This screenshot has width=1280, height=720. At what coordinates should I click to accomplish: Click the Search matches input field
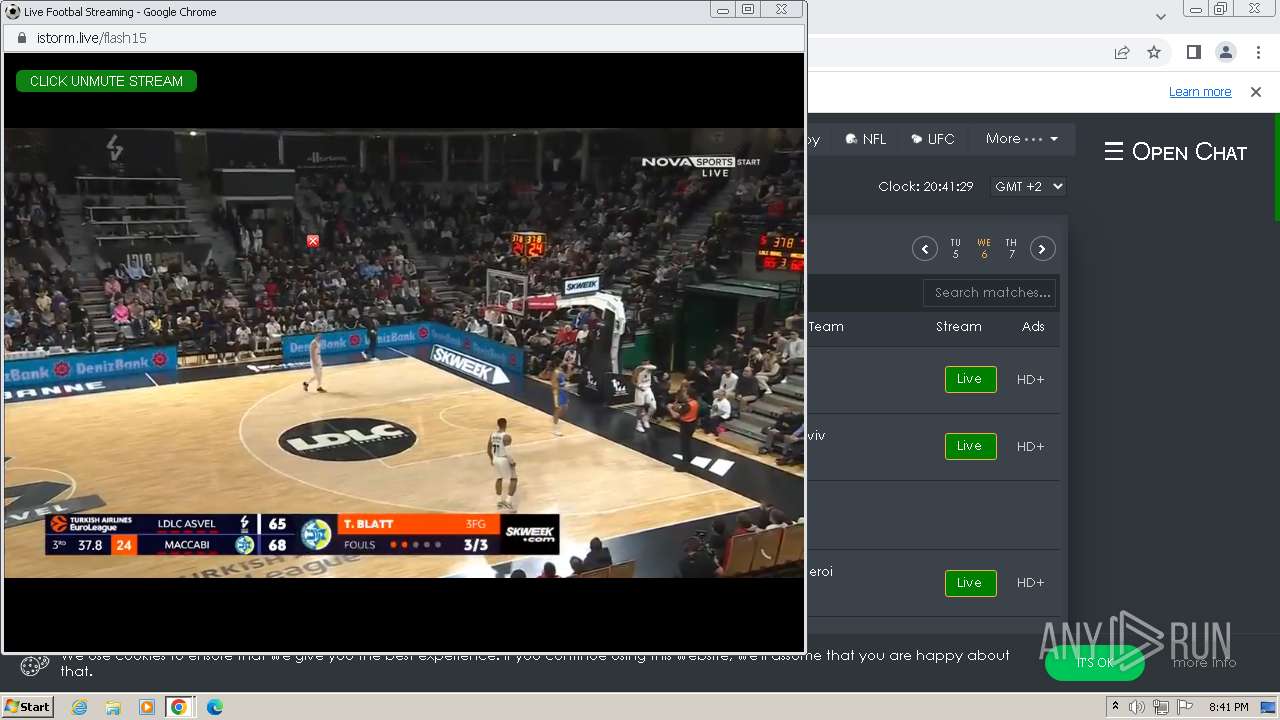pyautogui.click(x=990, y=293)
